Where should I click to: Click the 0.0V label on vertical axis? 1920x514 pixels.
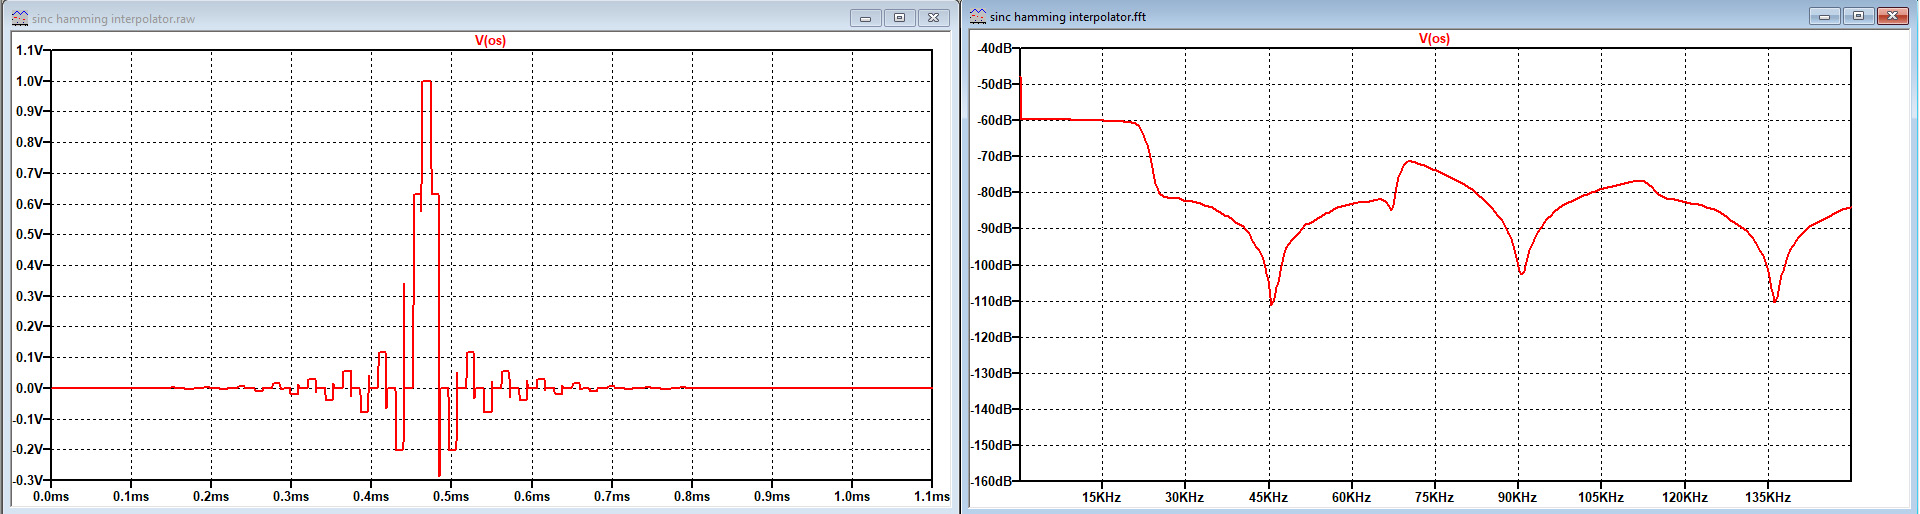click(29, 388)
